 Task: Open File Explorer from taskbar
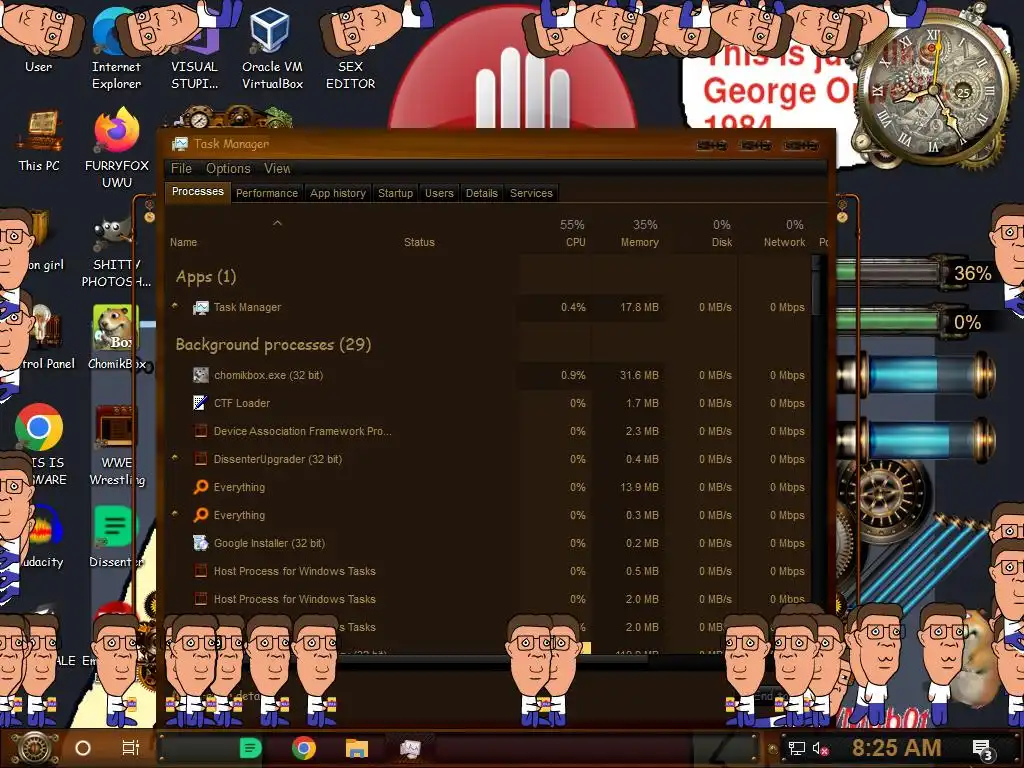pos(357,748)
